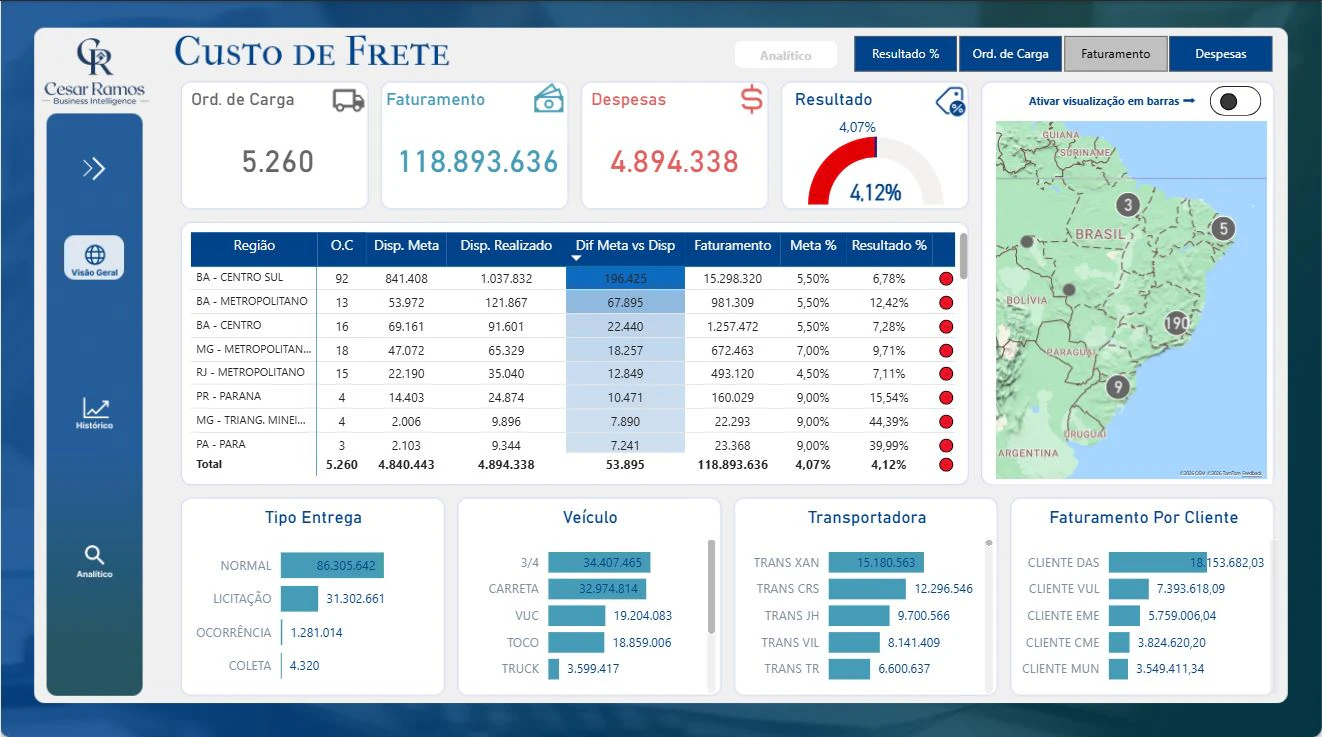Select the TRANS CRS bar in Transportadora
The height and width of the screenshot is (737, 1322).
click(867, 589)
